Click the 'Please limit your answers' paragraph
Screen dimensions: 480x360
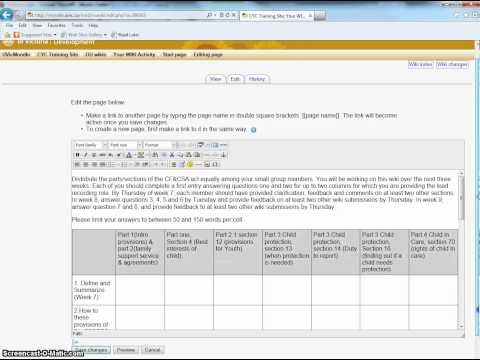[157, 220]
